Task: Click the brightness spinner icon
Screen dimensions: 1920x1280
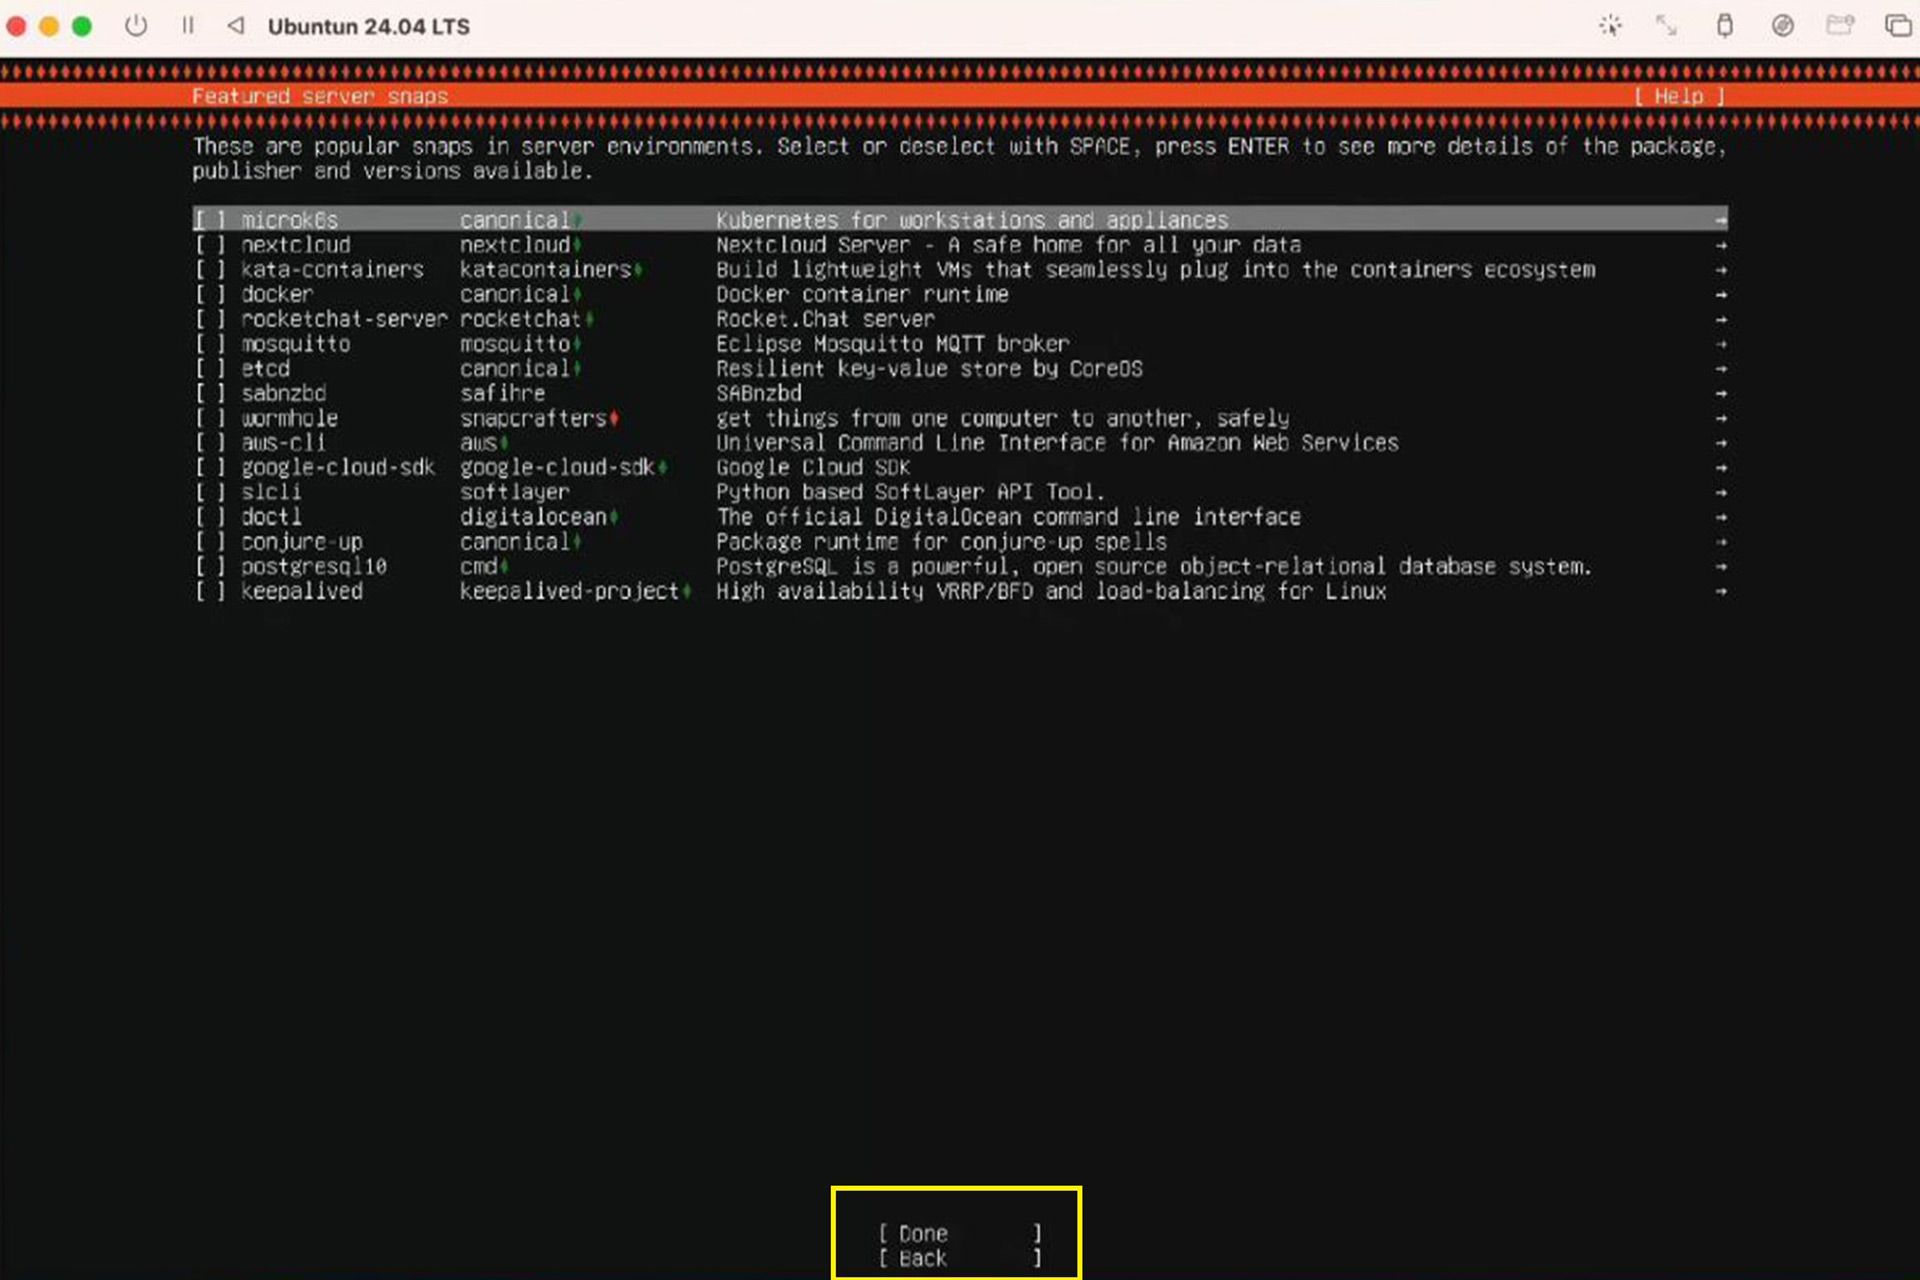Action: coord(1610,26)
